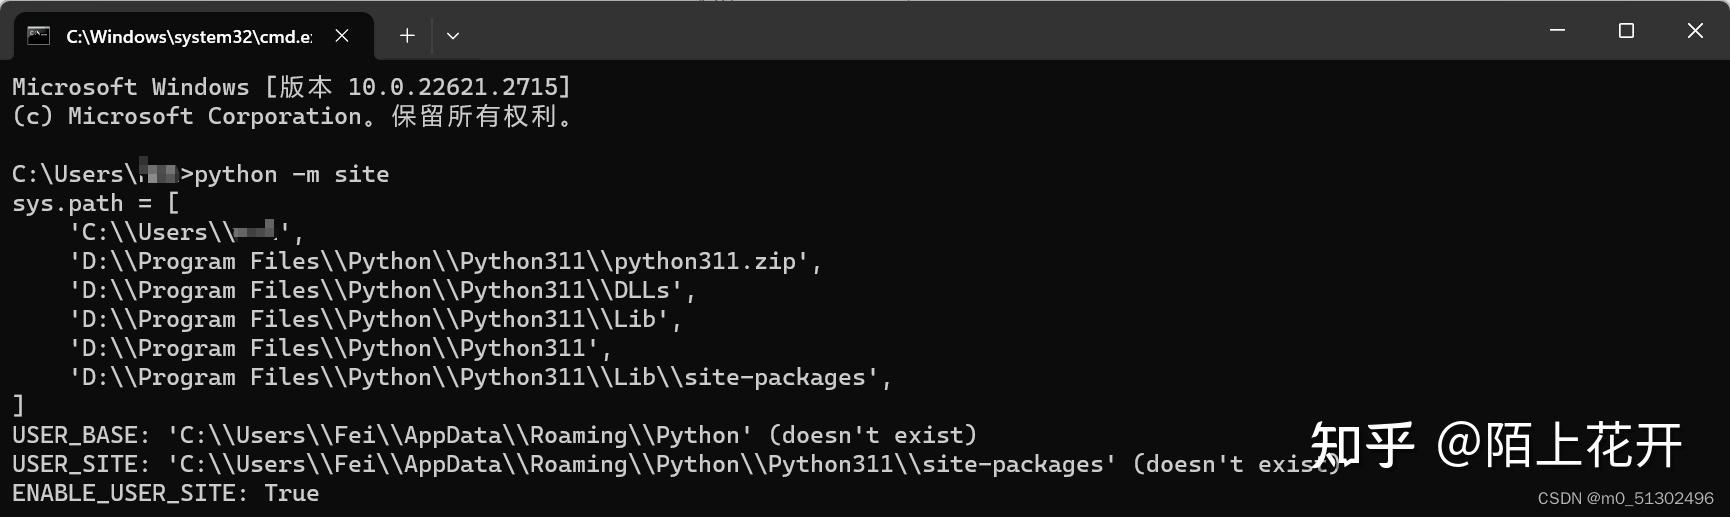Expand the new-tab profile dropdown chevron
This screenshot has width=1730, height=517.
pos(453,36)
